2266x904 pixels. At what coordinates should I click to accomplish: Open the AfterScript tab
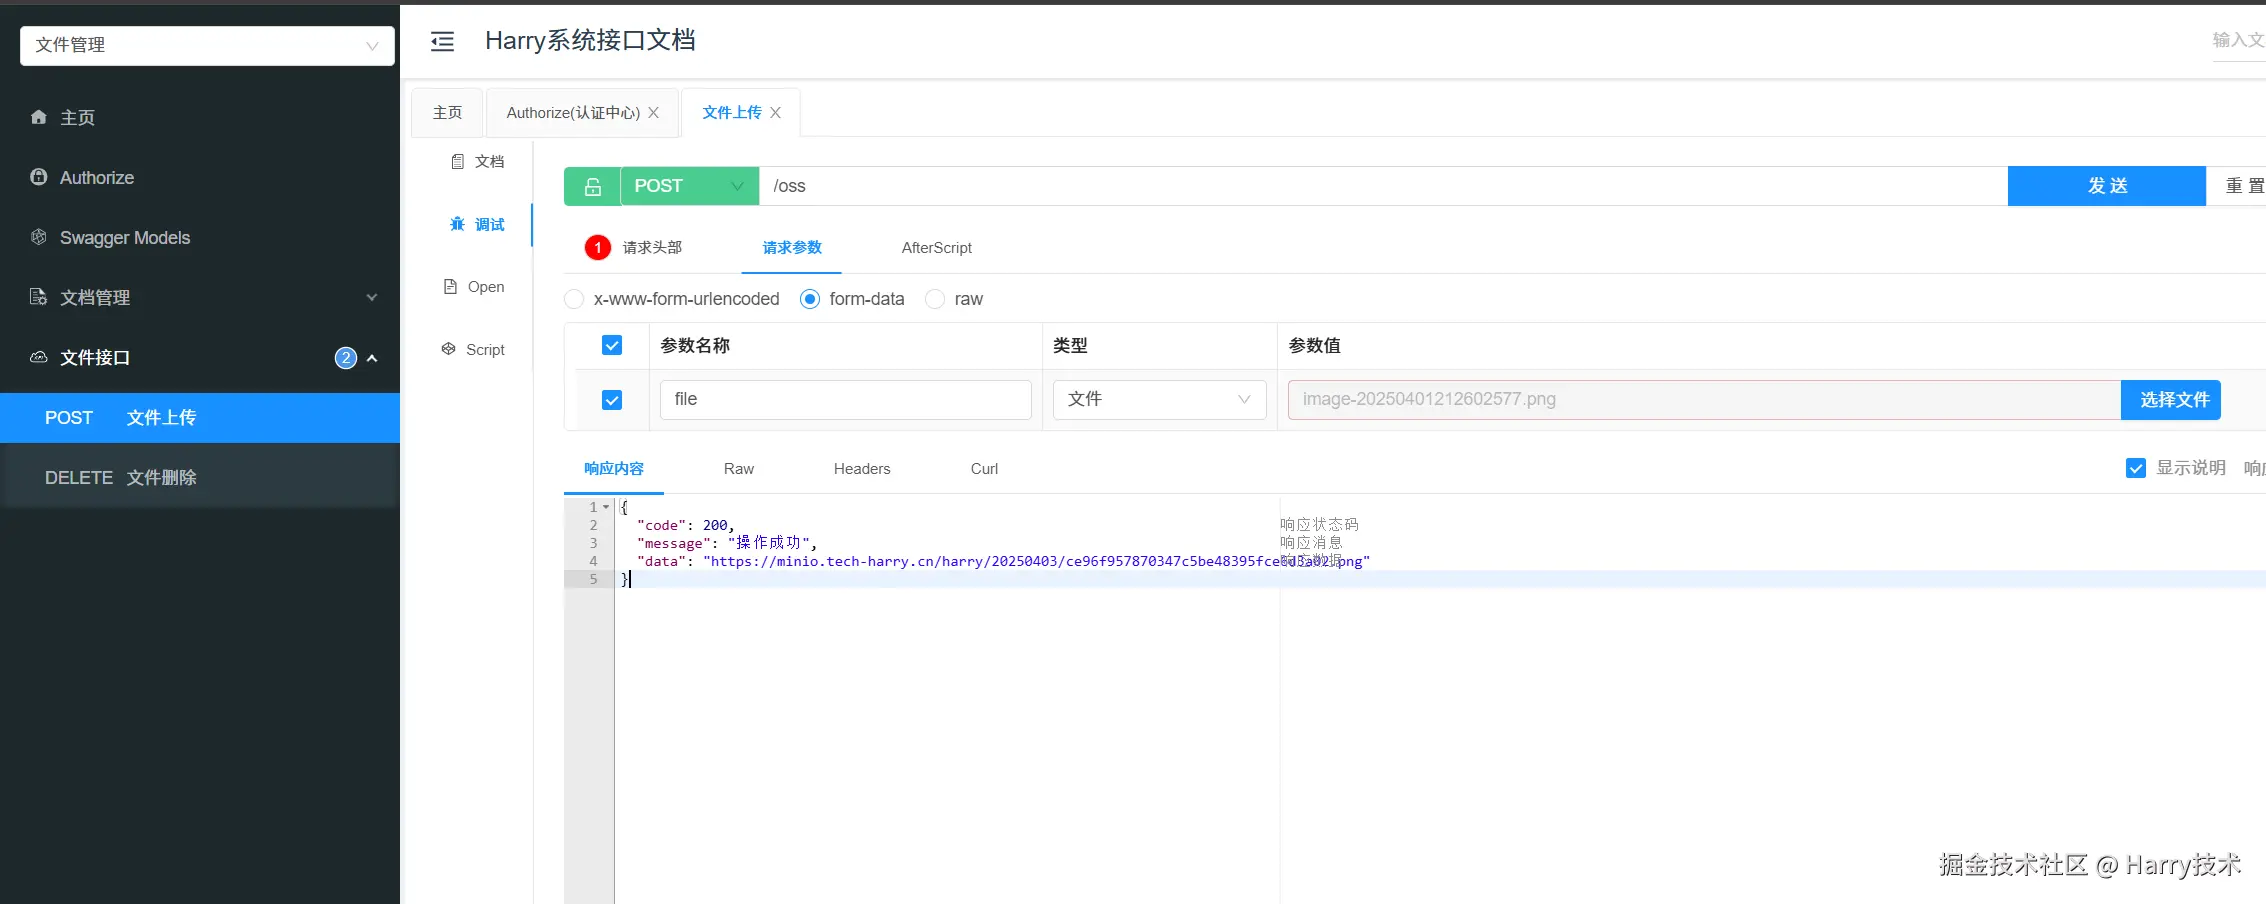pyautogui.click(x=937, y=248)
